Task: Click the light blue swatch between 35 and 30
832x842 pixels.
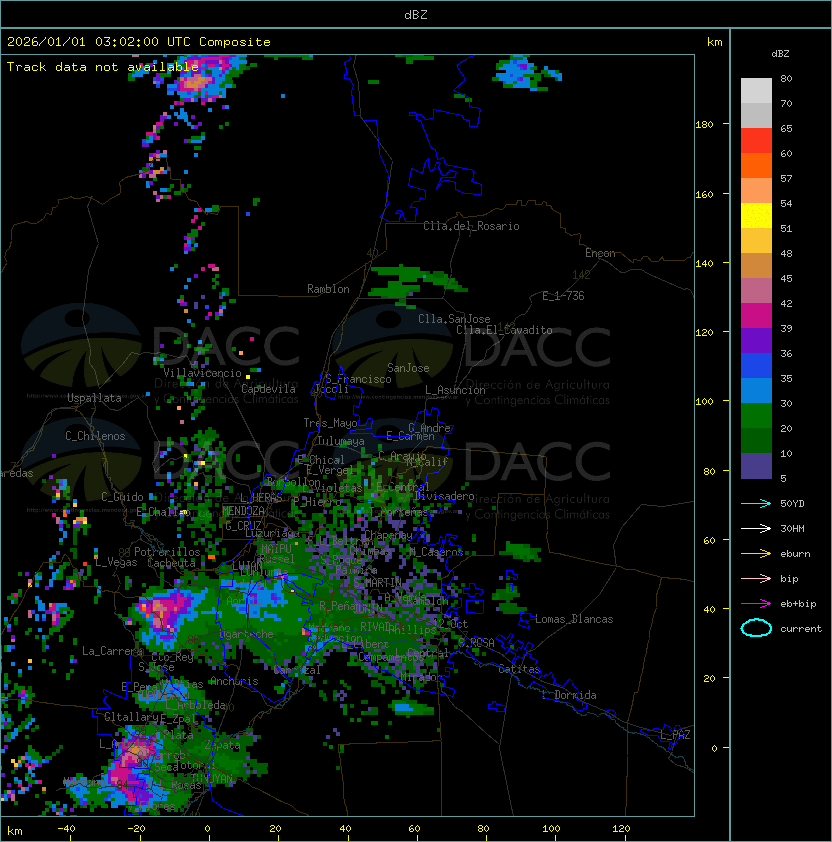Action: coord(756,391)
